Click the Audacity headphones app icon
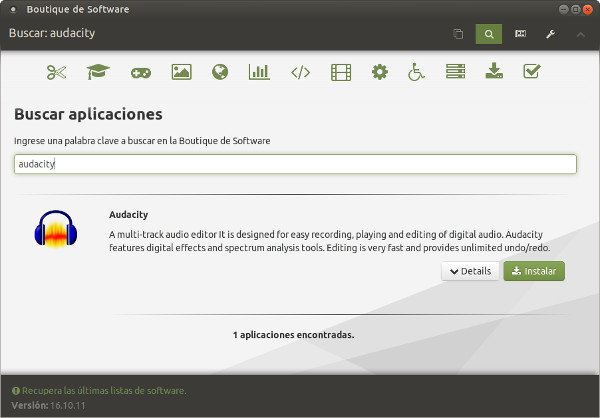 tap(56, 229)
